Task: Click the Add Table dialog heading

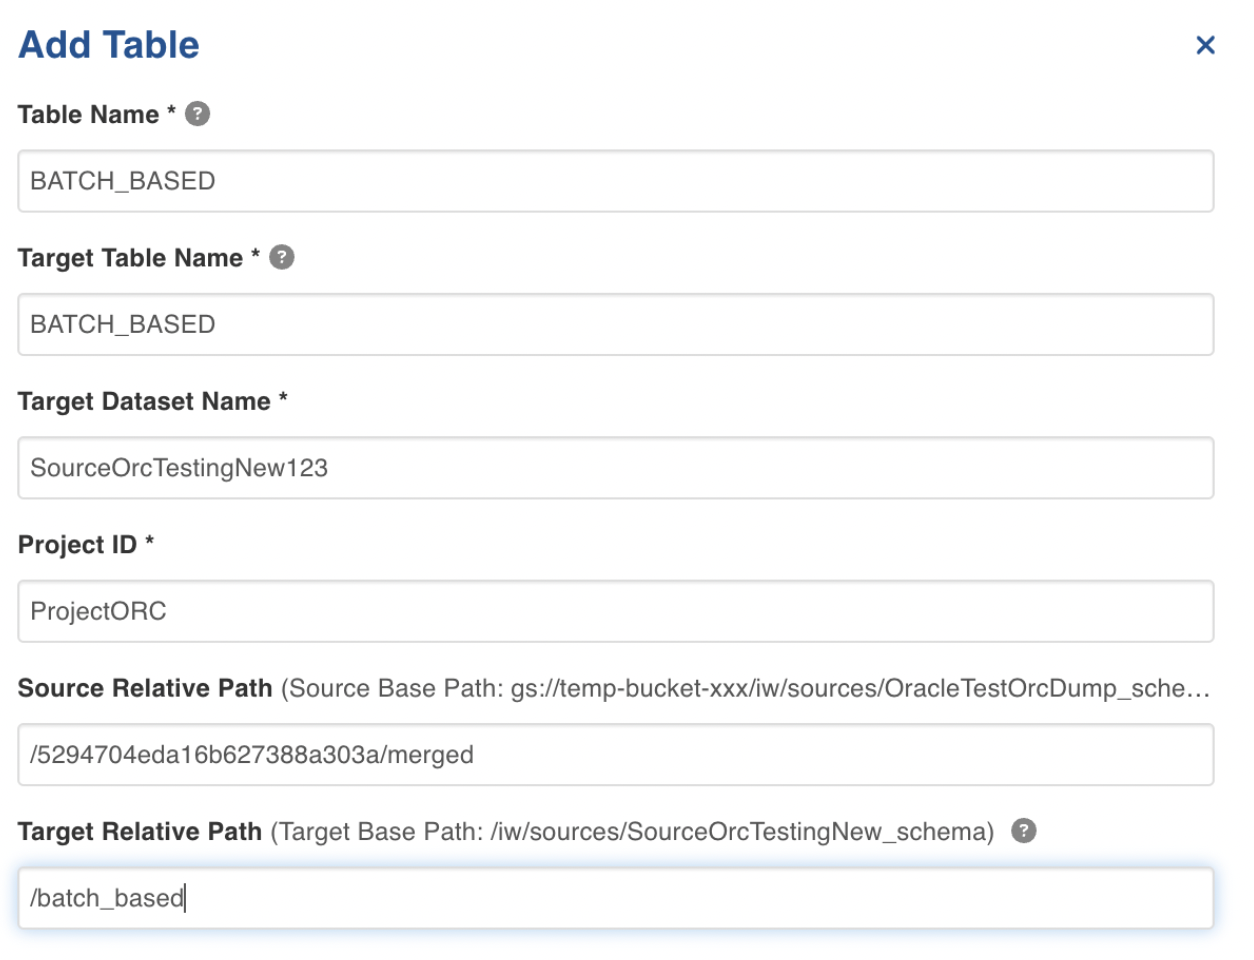Action: pyautogui.click(x=109, y=45)
